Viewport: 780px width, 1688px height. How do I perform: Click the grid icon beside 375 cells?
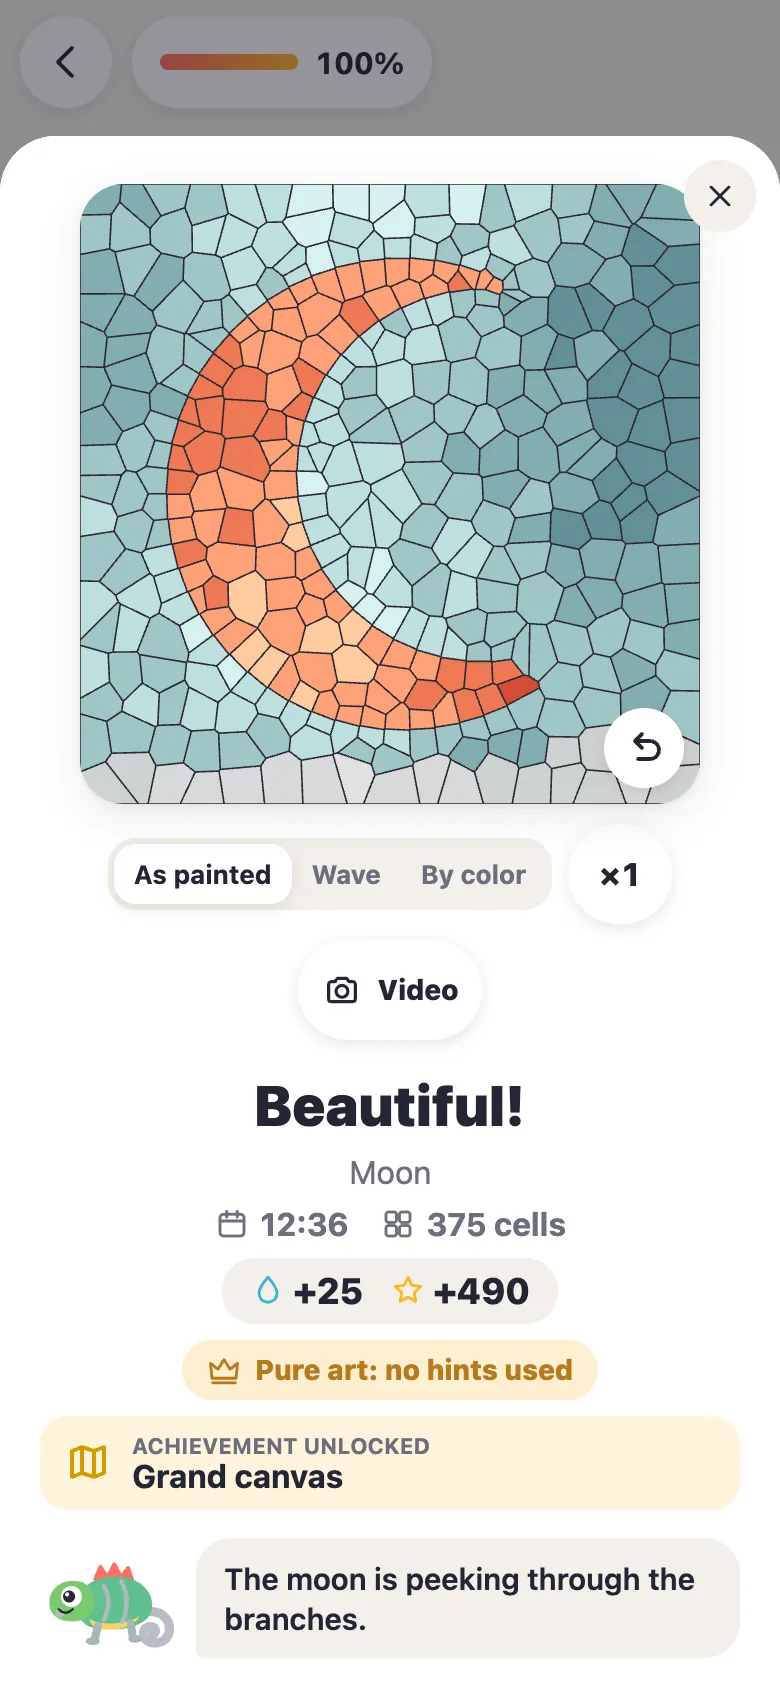pos(398,1224)
